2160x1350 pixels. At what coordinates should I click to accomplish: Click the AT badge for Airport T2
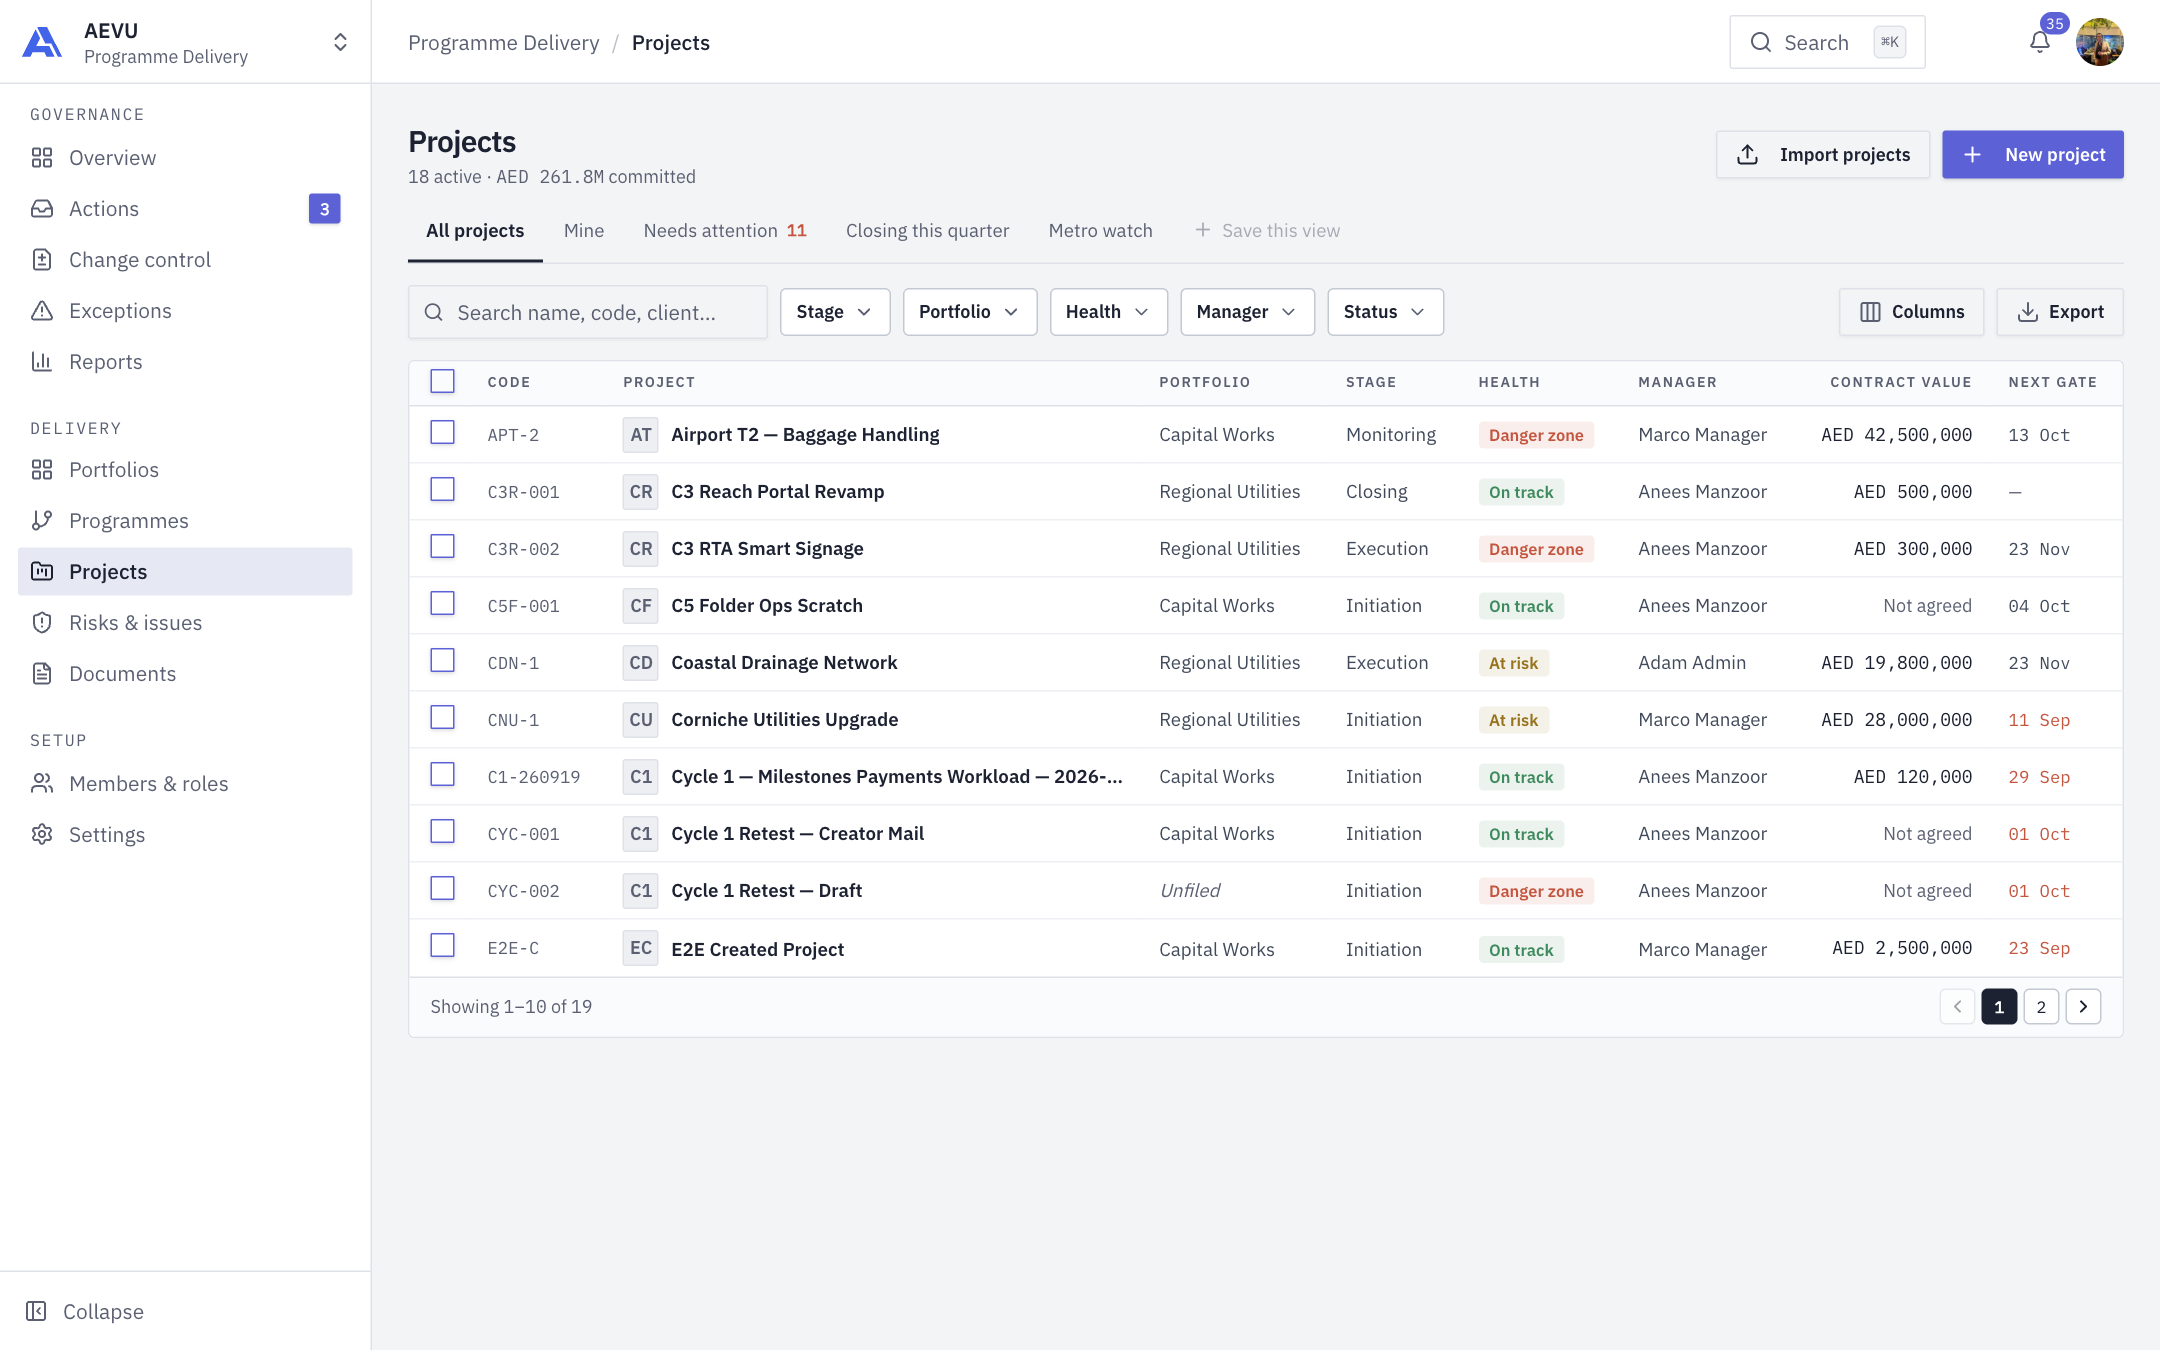pyautogui.click(x=640, y=435)
